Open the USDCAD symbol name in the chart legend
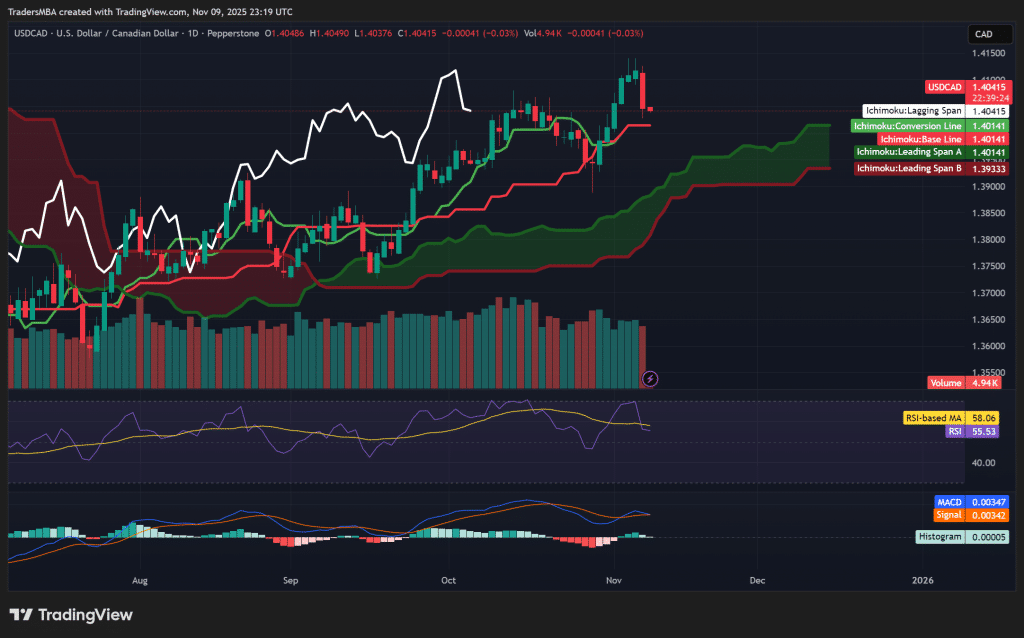 31,33
